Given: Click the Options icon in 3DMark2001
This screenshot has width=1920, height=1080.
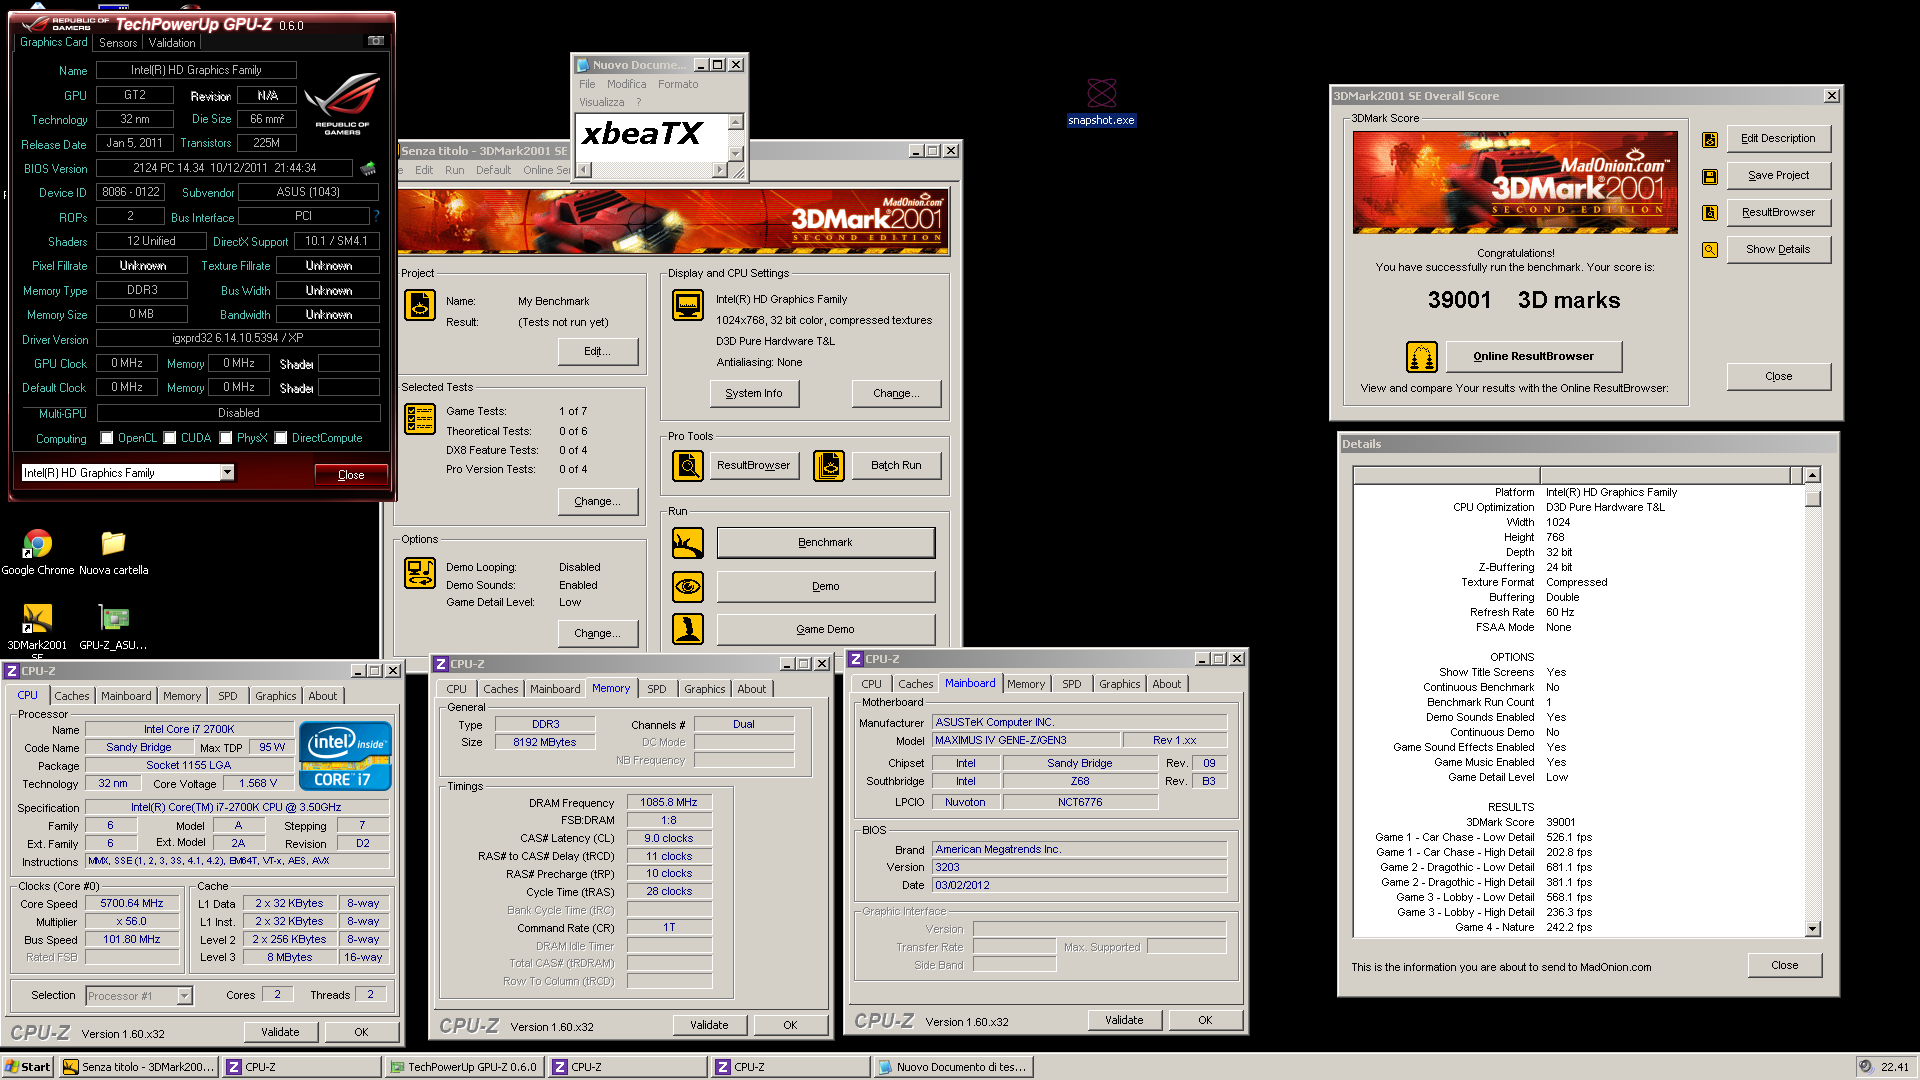Looking at the screenshot, I should [x=420, y=573].
